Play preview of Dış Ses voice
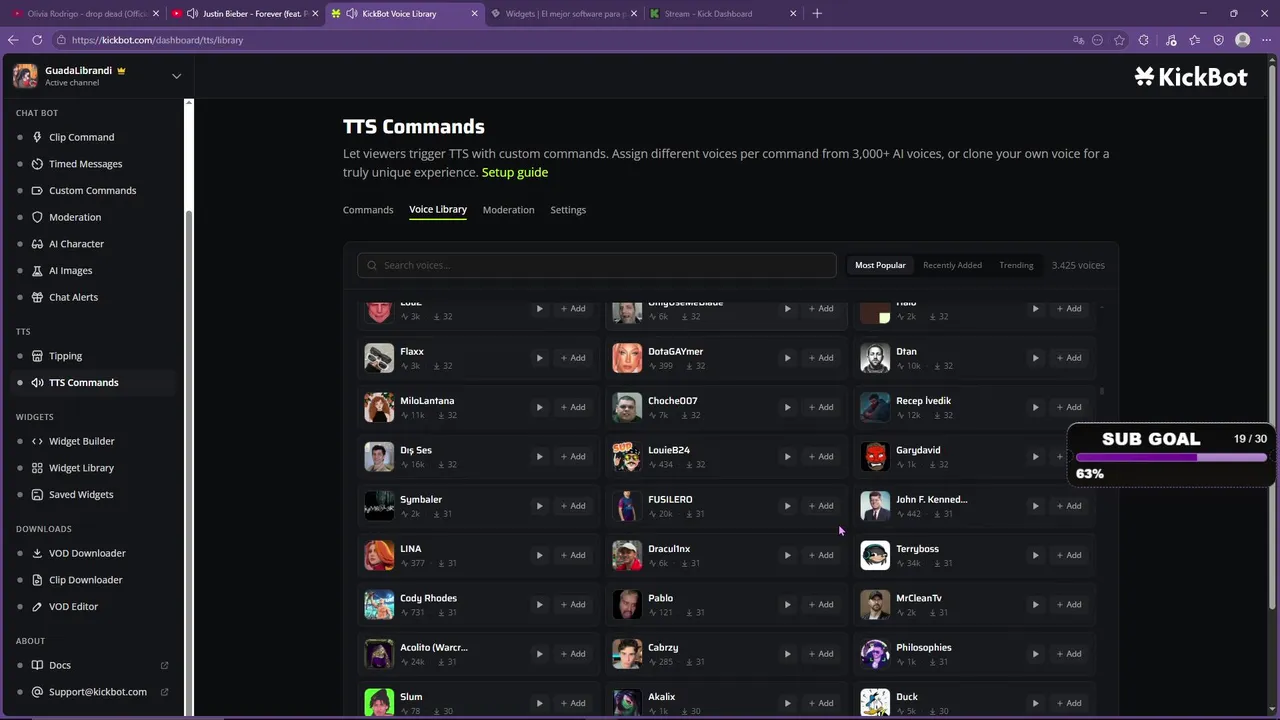This screenshot has height=720, width=1280. pyautogui.click(x=539, y=456)
